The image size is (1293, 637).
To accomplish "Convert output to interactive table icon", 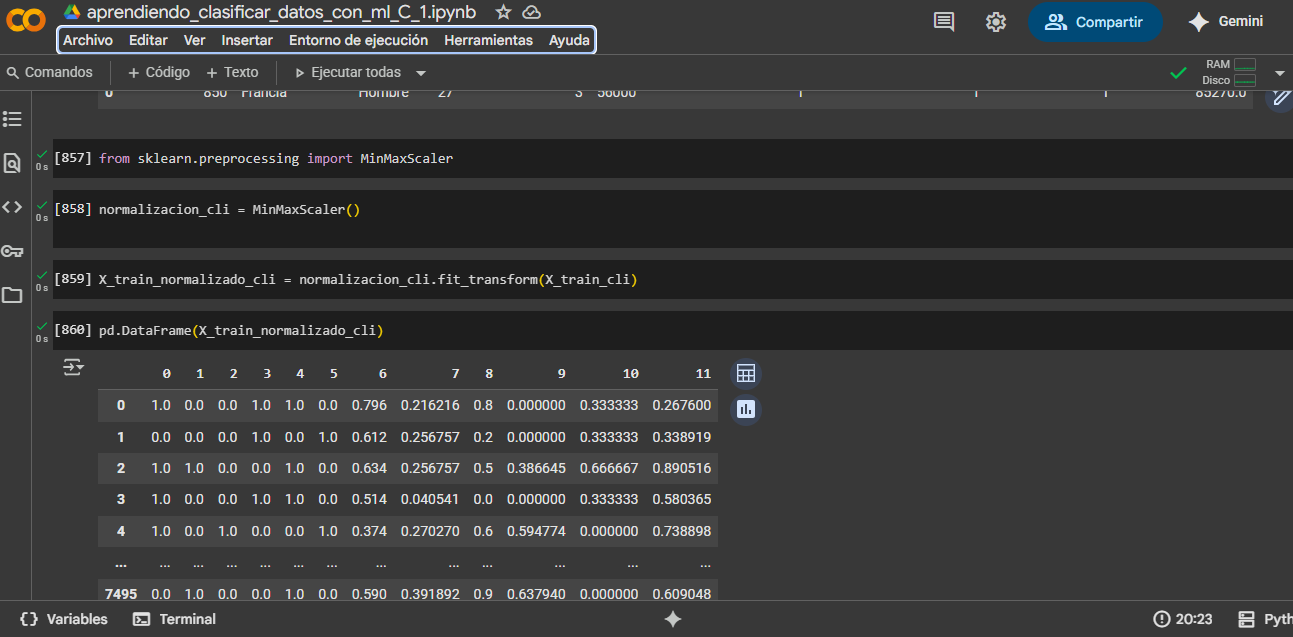I will click(x=745, y=373).
